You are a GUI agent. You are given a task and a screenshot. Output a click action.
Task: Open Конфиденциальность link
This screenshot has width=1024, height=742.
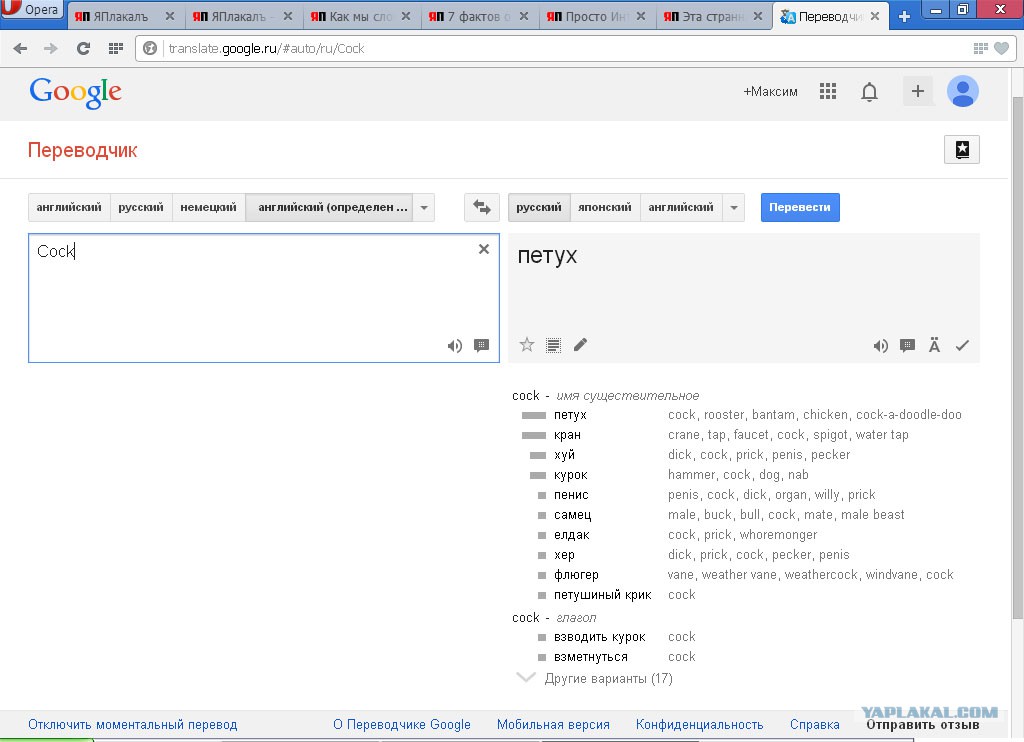click(x=699, y=724)
